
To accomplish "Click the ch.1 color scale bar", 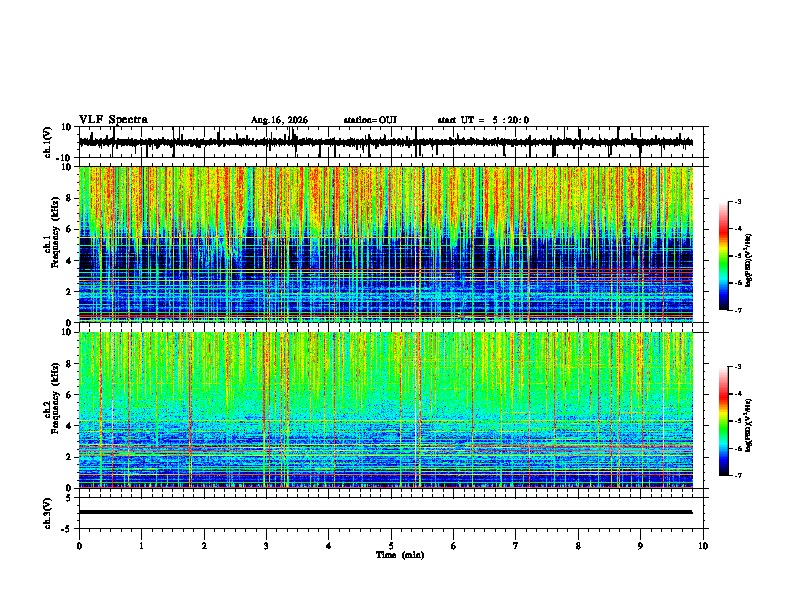I will [x=724, y=256].
